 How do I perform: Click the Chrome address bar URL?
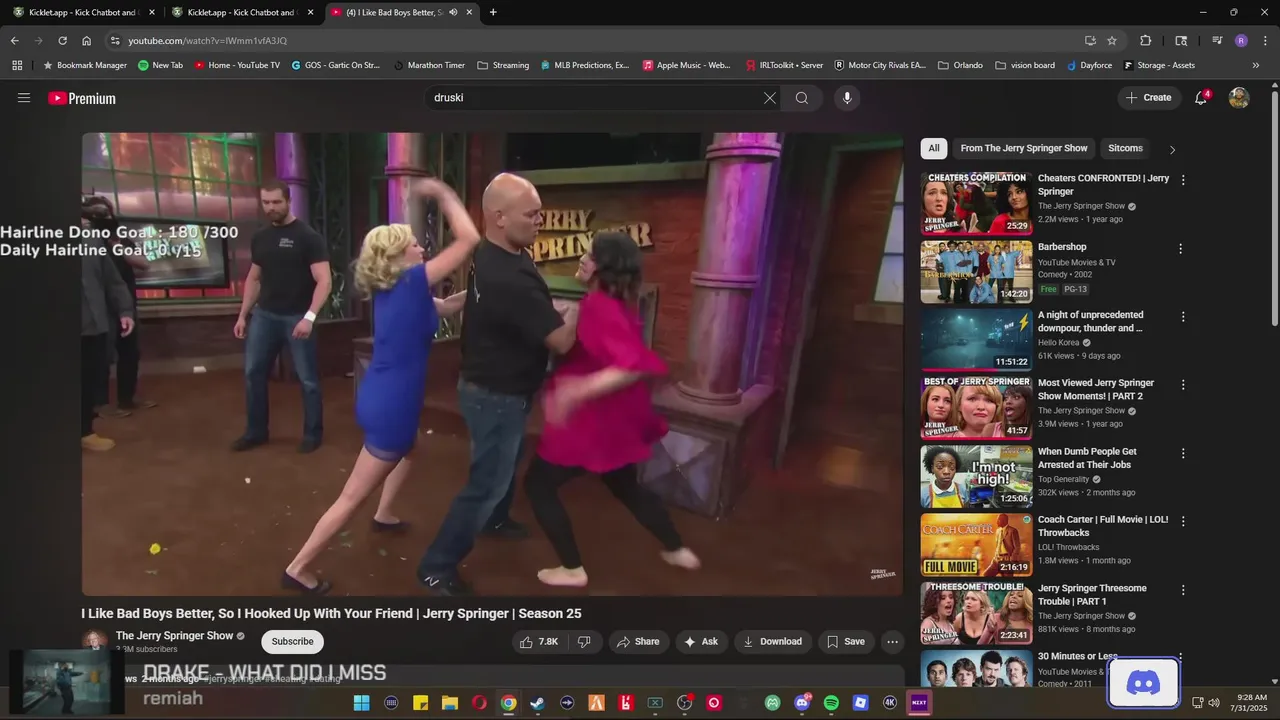point(208,41)
